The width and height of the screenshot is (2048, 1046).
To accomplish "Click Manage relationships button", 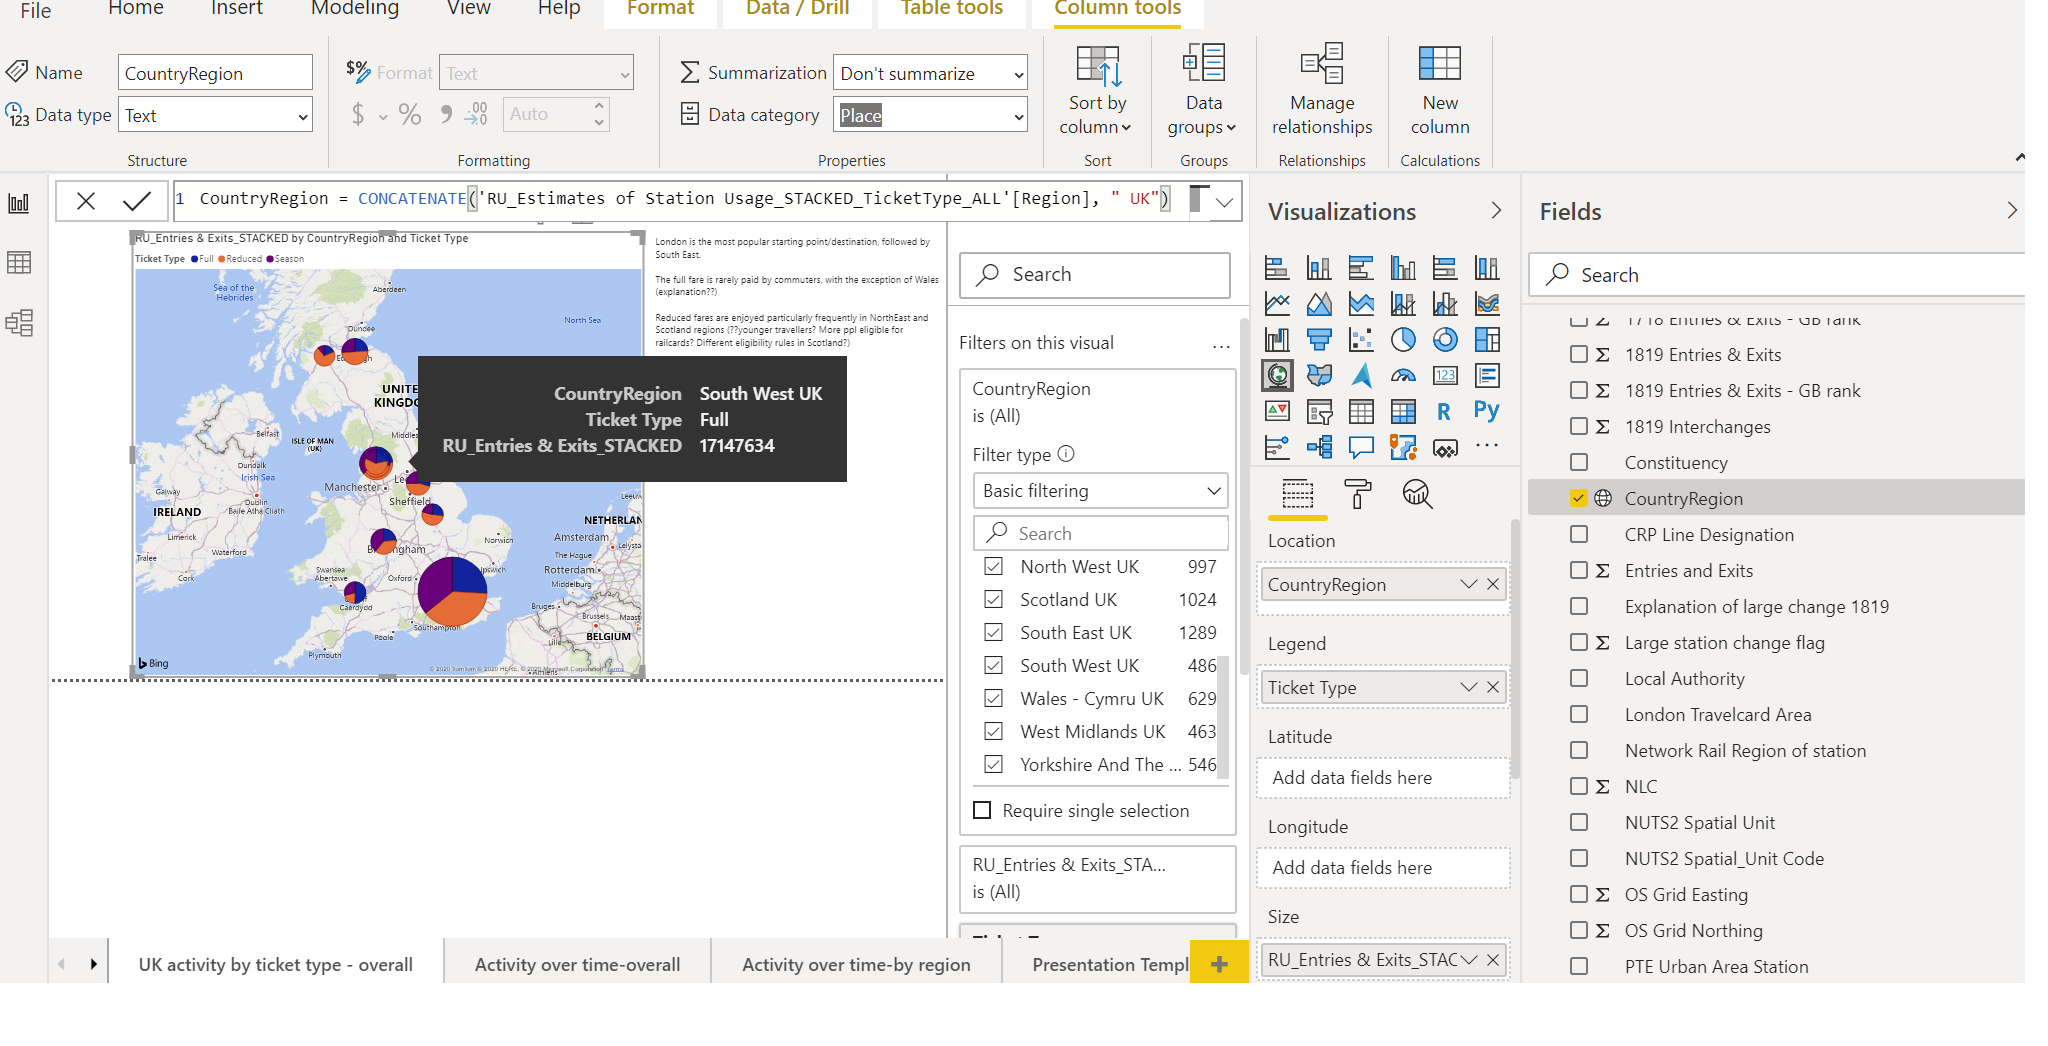I will [1322, 90].
